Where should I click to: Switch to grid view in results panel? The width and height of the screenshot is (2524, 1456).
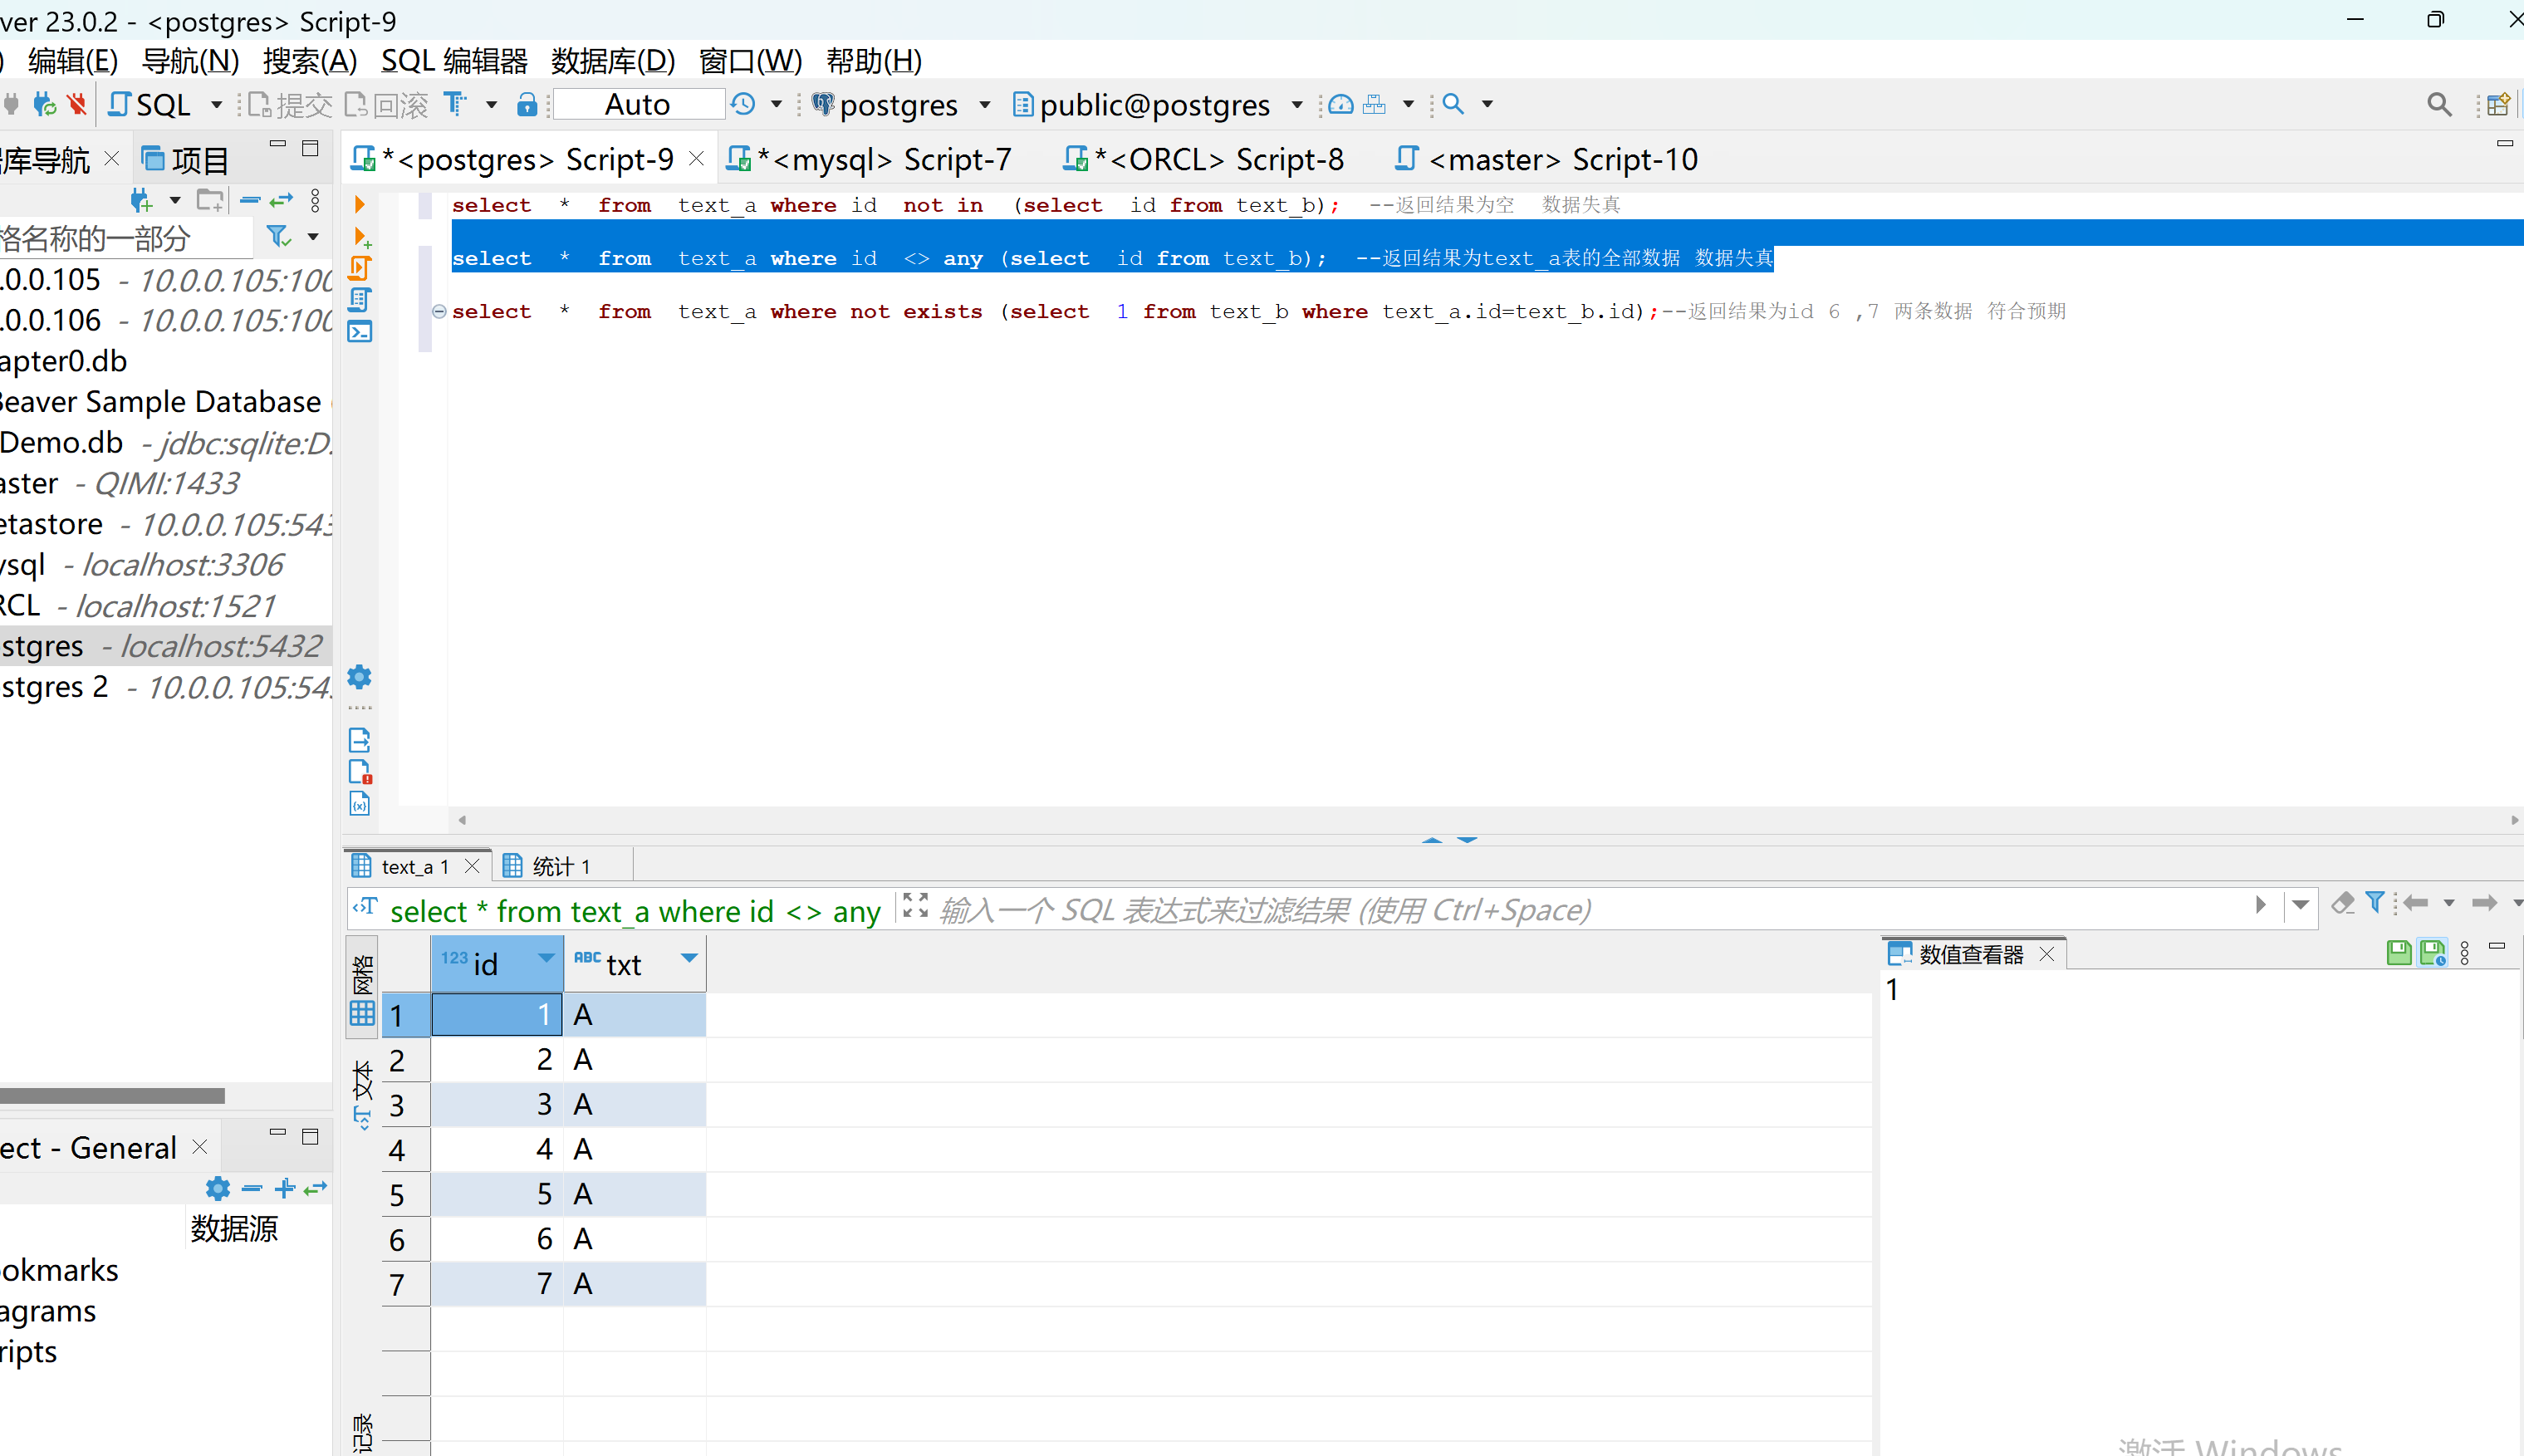362,990
